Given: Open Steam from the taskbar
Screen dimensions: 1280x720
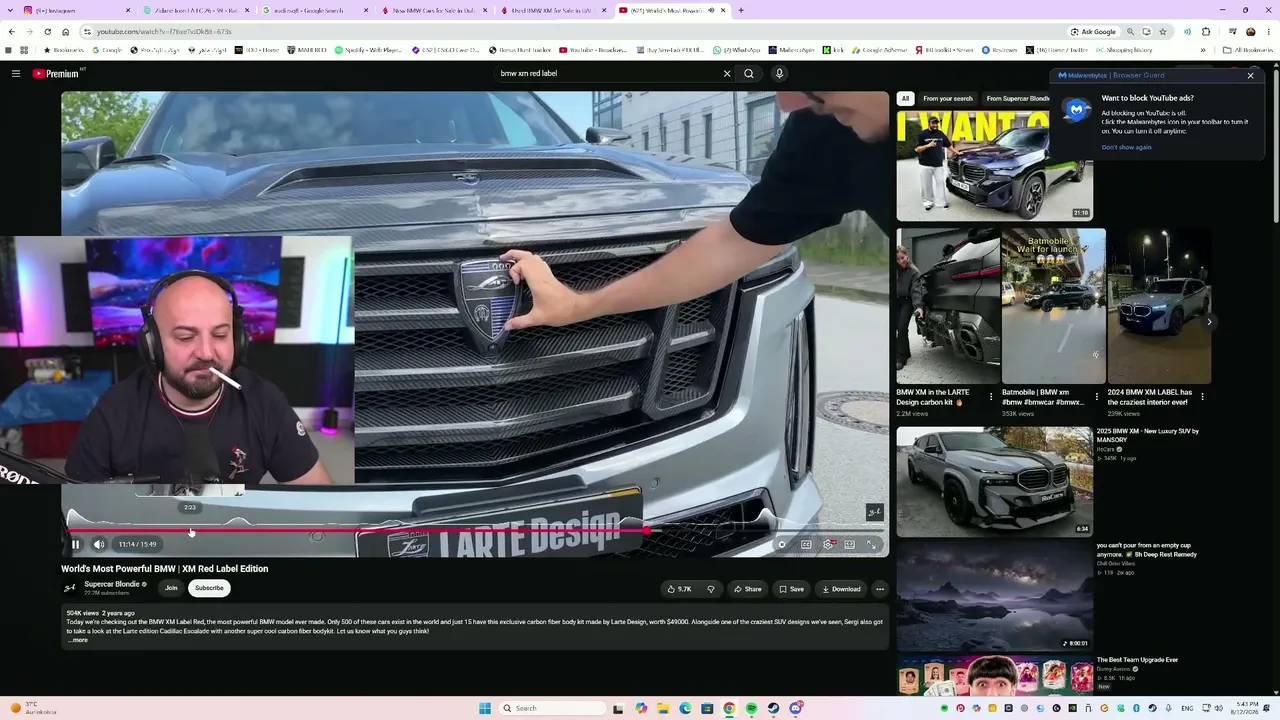Looking at the screenshot, I should click(773, 708).
